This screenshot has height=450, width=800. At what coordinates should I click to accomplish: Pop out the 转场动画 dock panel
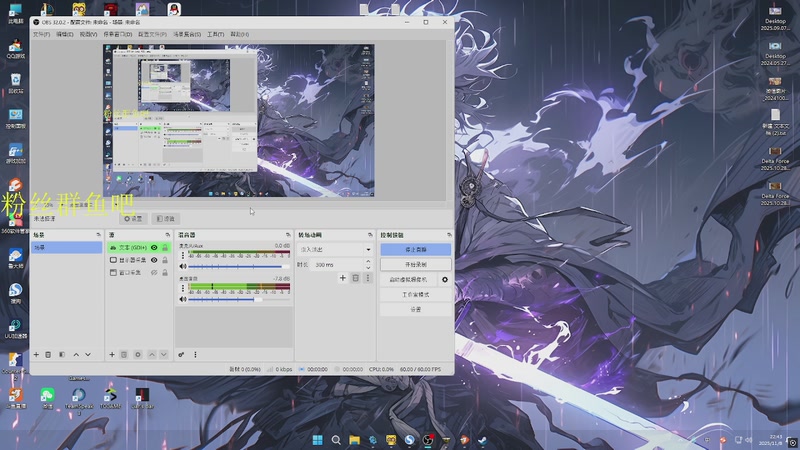pos(370,235)
